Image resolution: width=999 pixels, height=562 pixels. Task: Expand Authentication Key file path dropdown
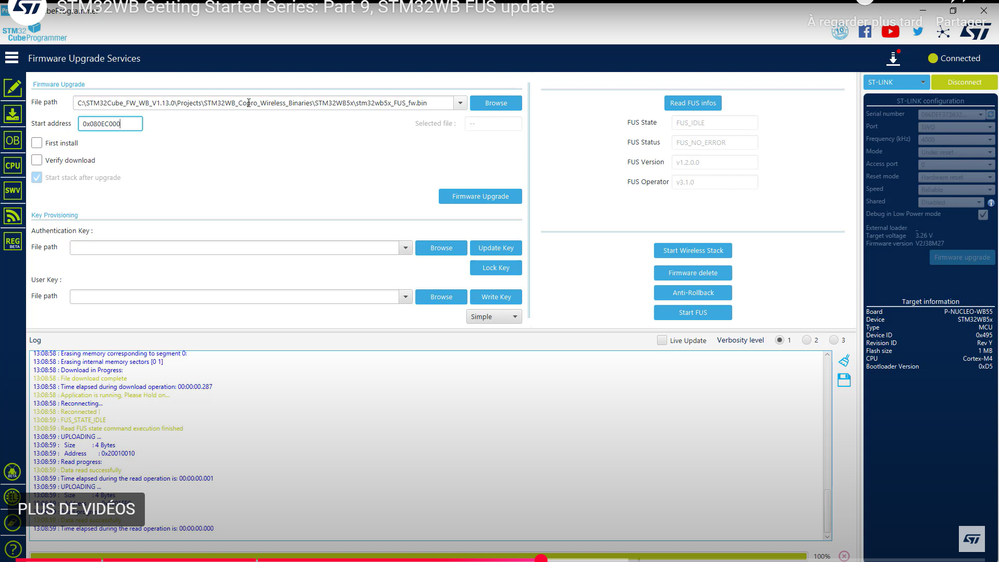[x=405, y=248]
